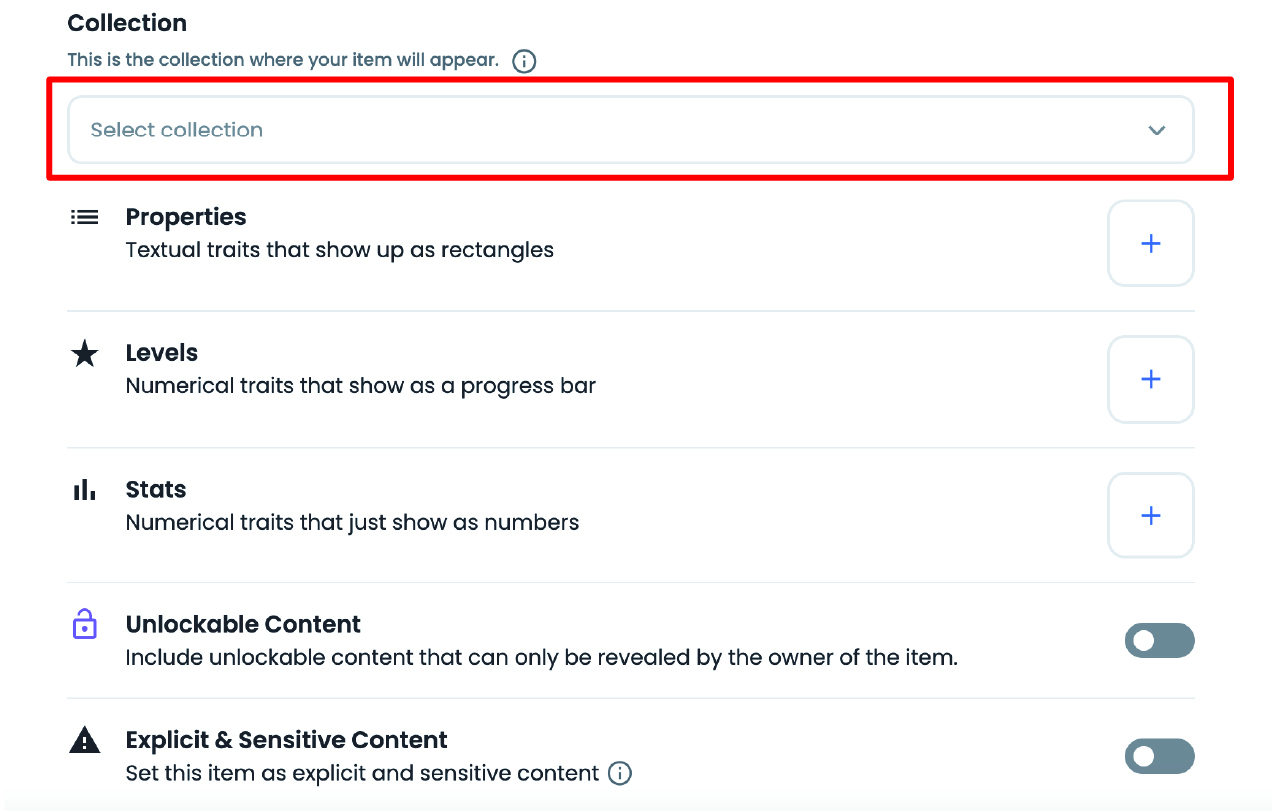This screenshot has height=811, width=1272.
Task: Add a new Levels trait
Action: point(1150,379)
